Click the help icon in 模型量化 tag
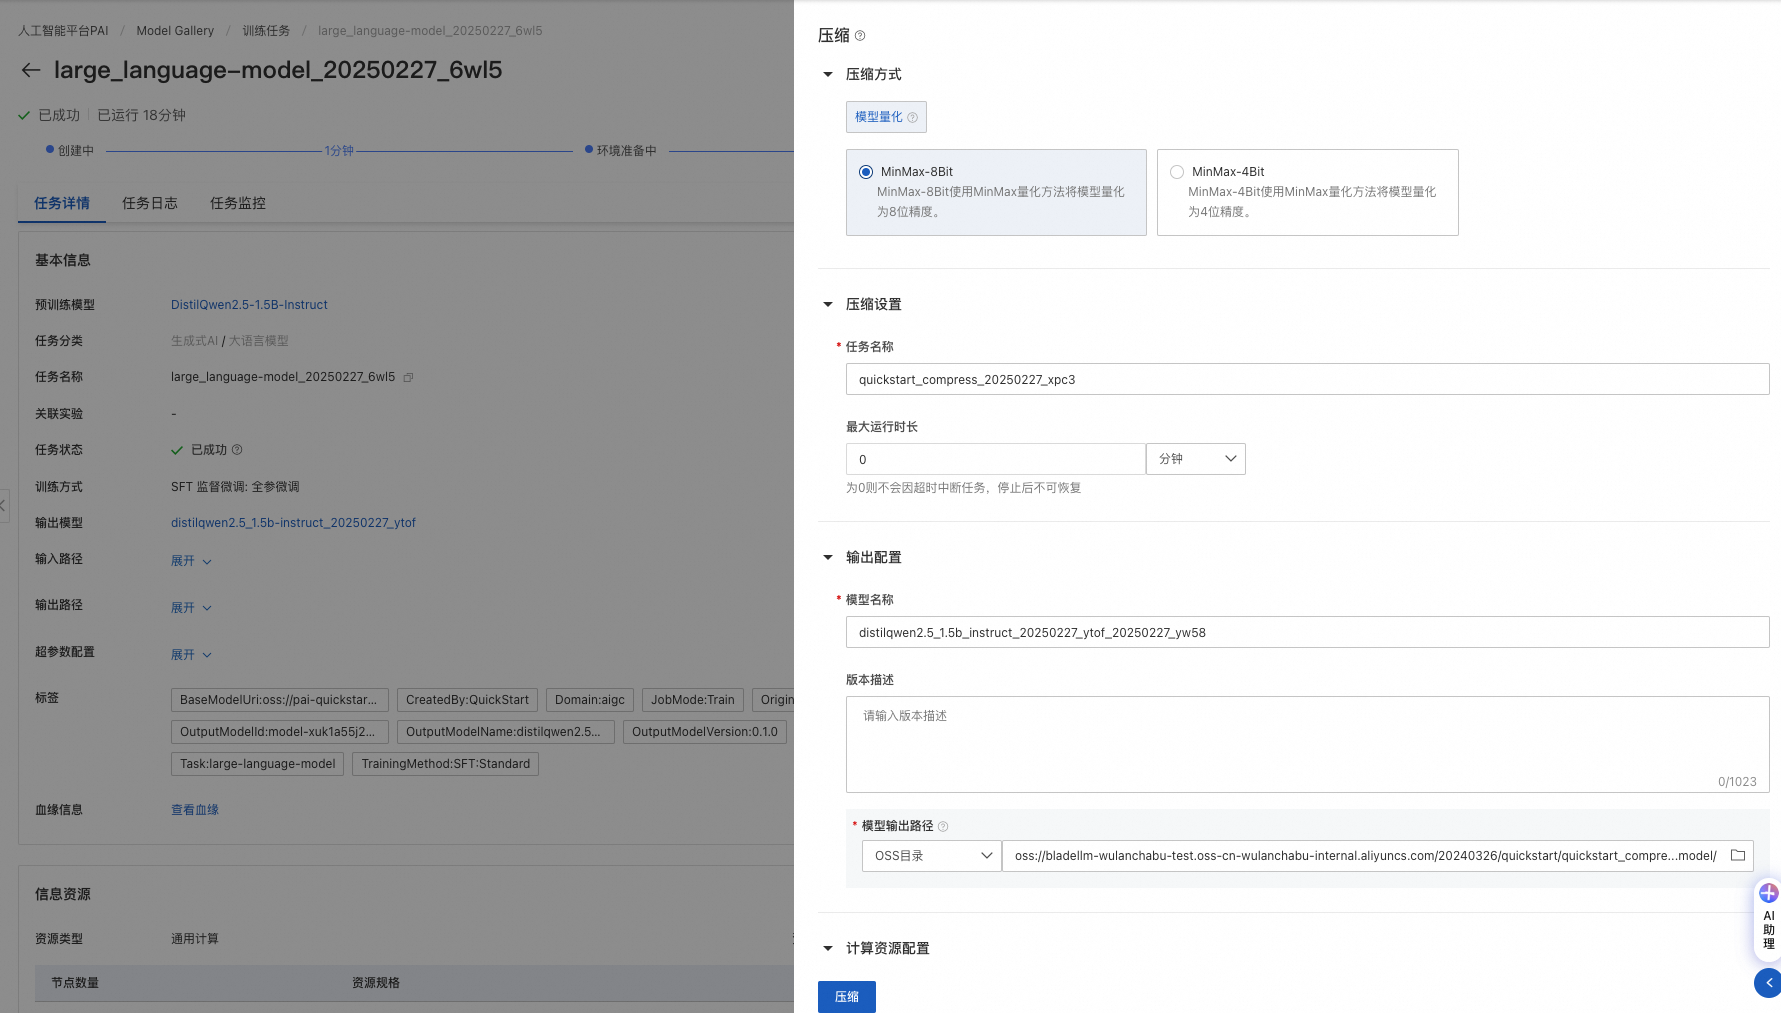 click(x=912, y=118)
